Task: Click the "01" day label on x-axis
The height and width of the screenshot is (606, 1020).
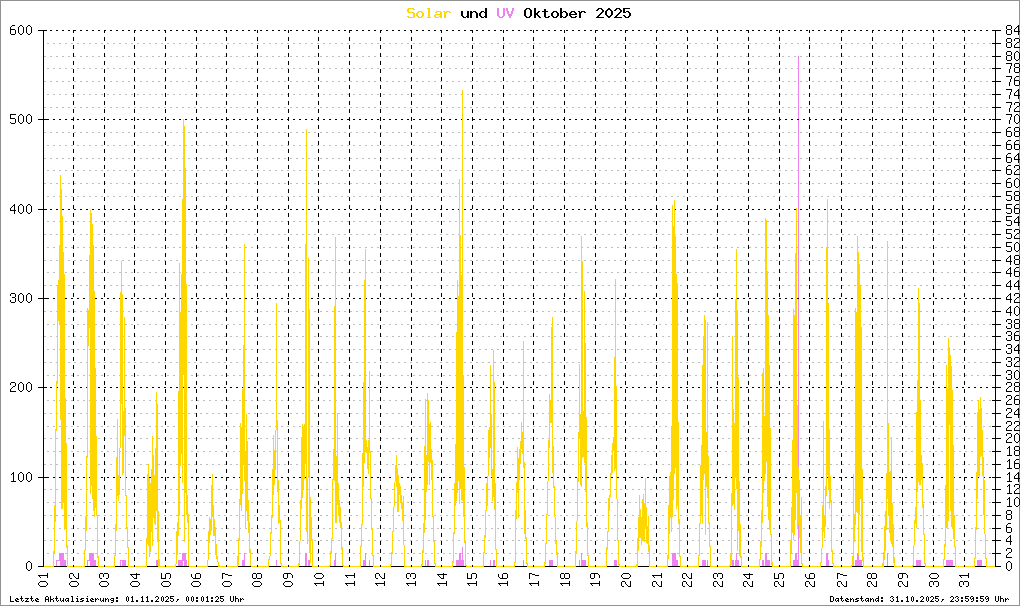Action: [x=44, y=581]
